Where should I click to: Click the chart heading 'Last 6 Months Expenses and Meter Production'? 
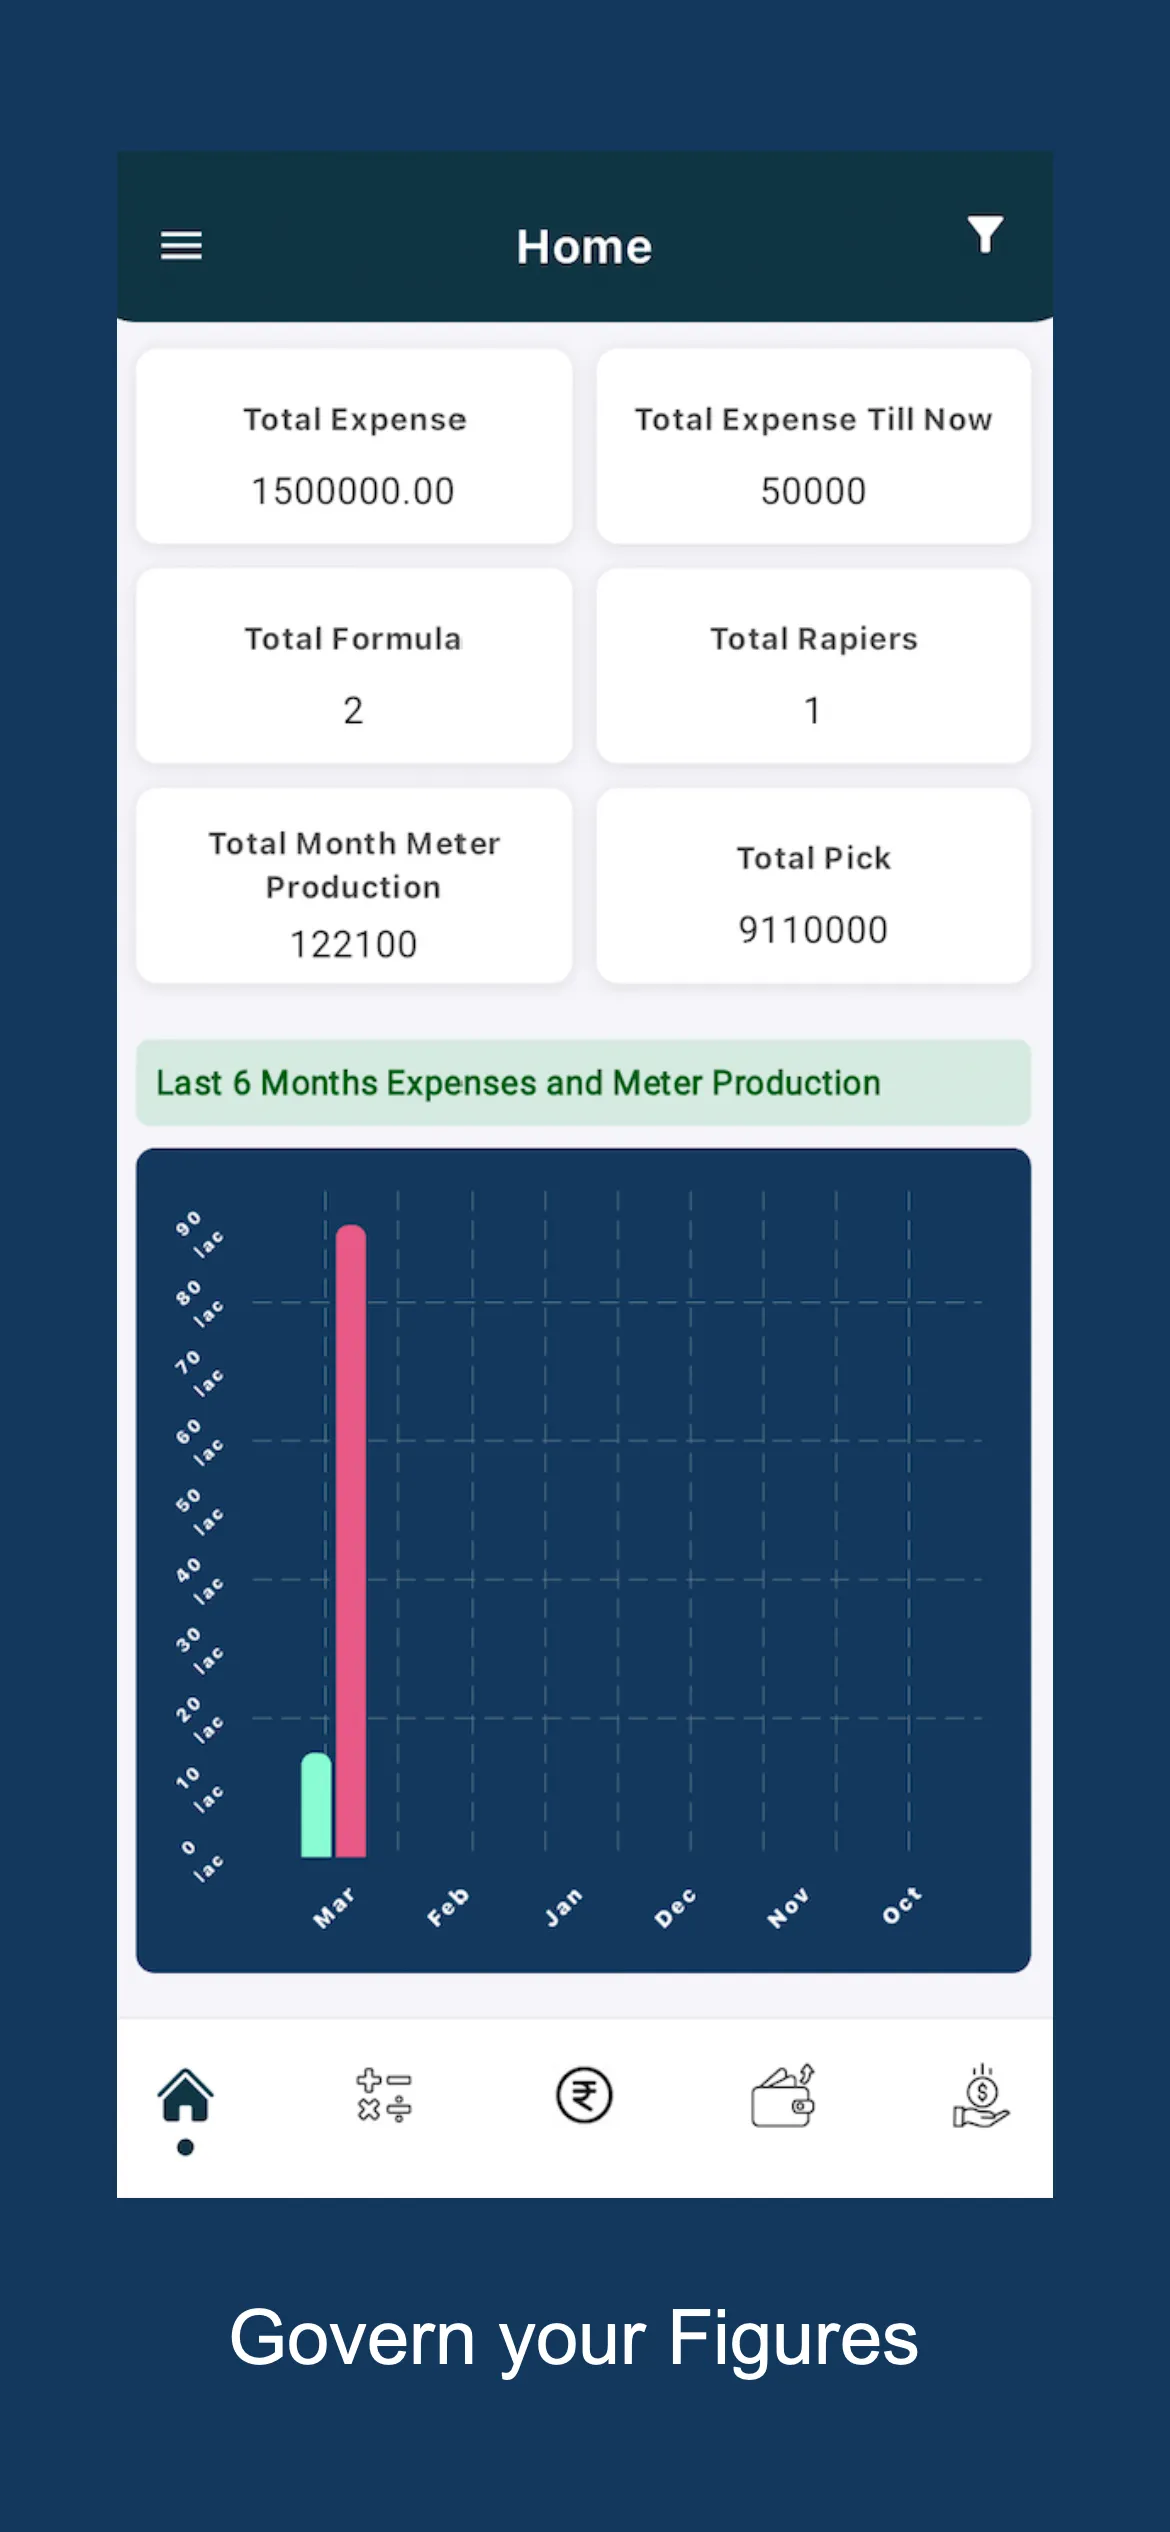click(x=518, y=1083)
